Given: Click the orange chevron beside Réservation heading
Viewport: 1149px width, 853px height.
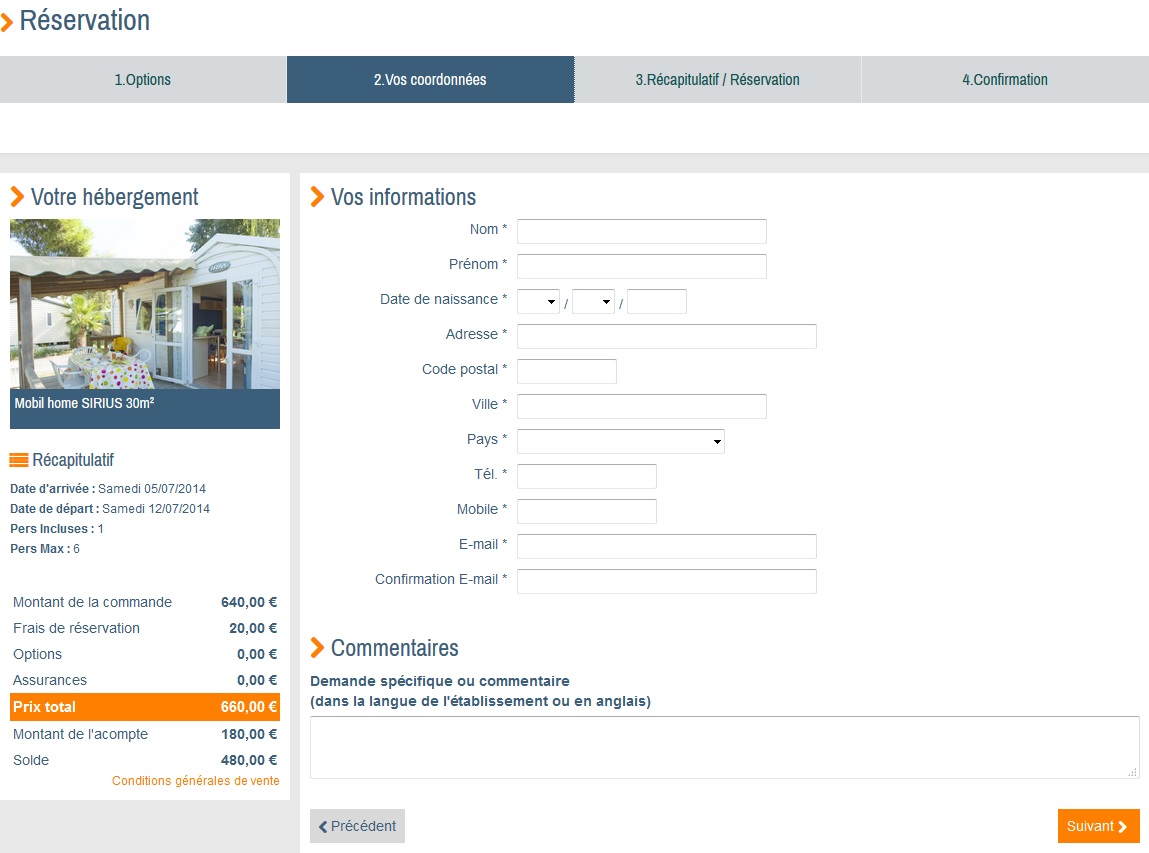Looking at the screenshot, I should coord(7,22).
